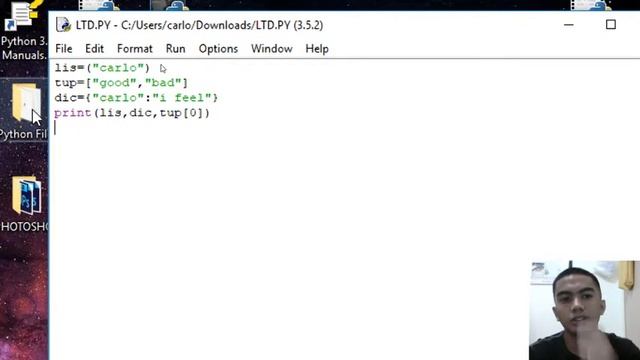
Task: Click the IDLE Python icon in title bar
Action: (x=63, y=25)
